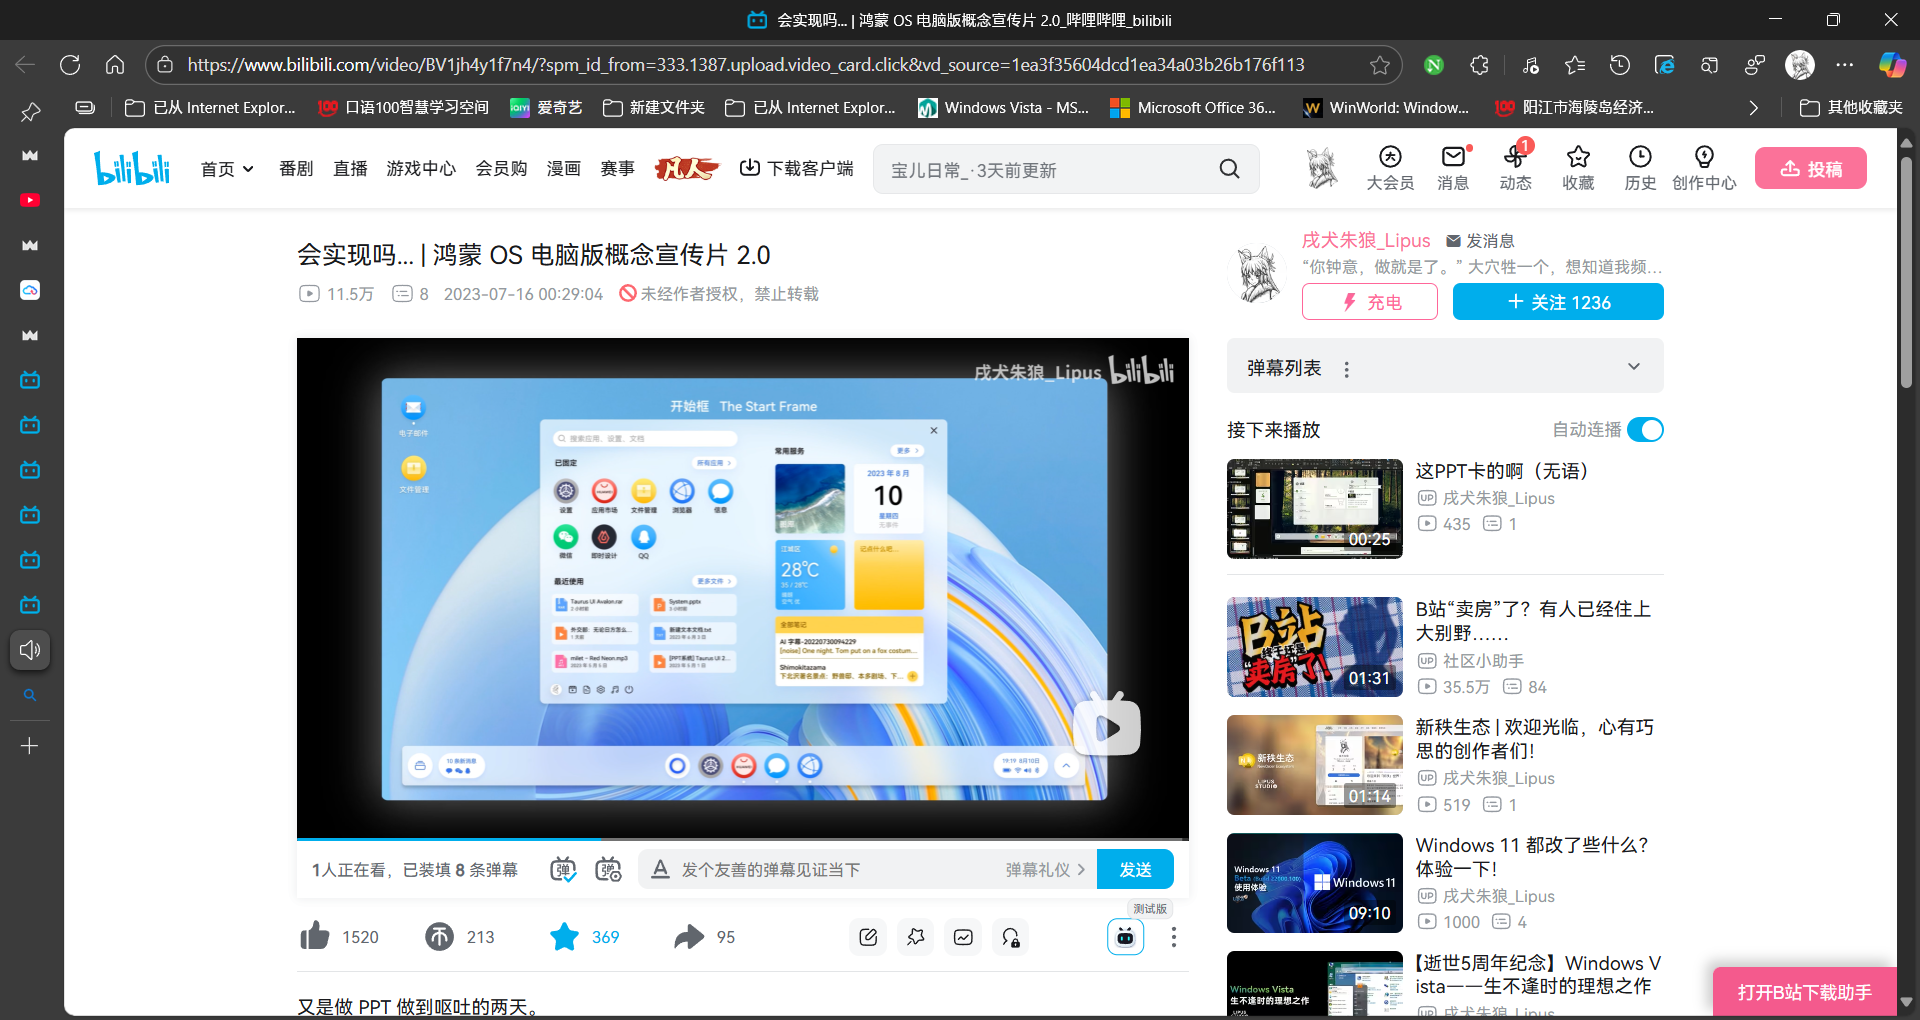Click the browser address bar URL
Image resolution: width=1920 pixels, height=1020 pixels.
[745, 65]
